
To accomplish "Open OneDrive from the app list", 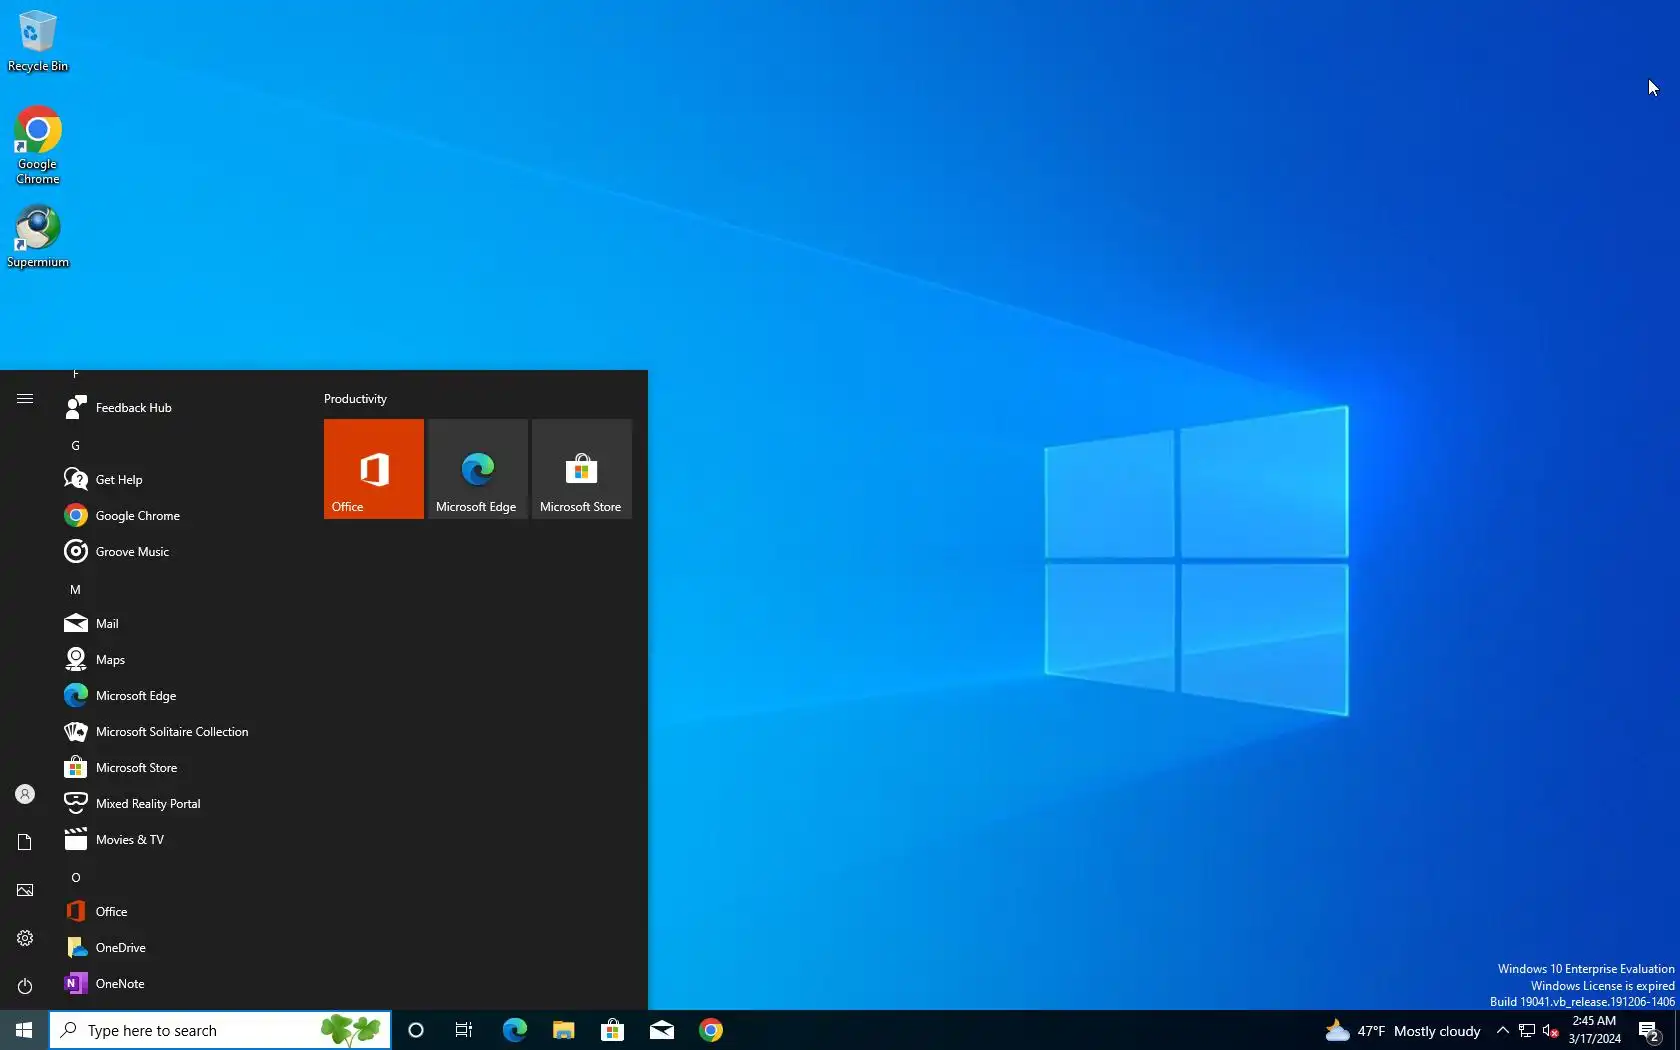I will pyautogui.click(x=180, y=948).
